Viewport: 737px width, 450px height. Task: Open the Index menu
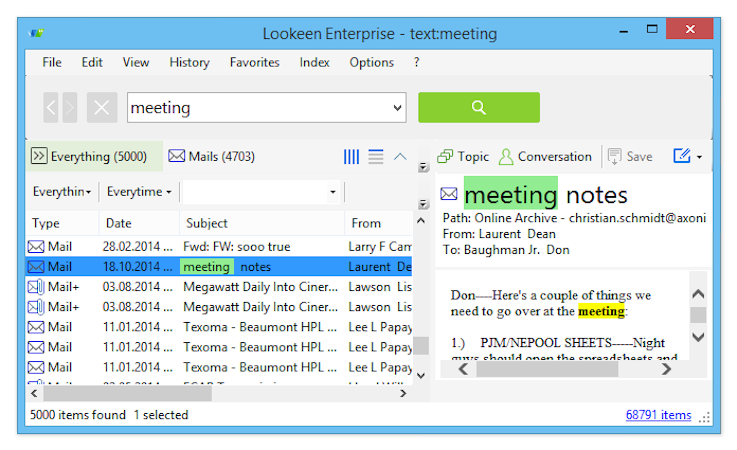coord(314,62)
